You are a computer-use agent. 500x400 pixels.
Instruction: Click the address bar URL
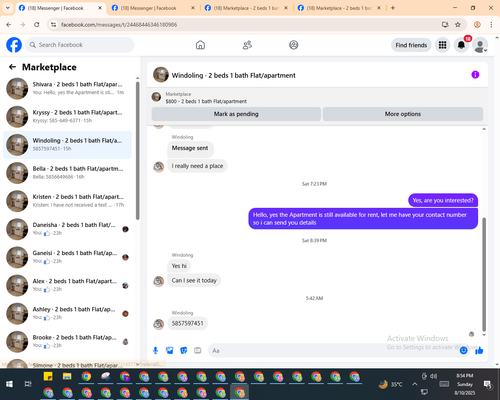point(119,25)
